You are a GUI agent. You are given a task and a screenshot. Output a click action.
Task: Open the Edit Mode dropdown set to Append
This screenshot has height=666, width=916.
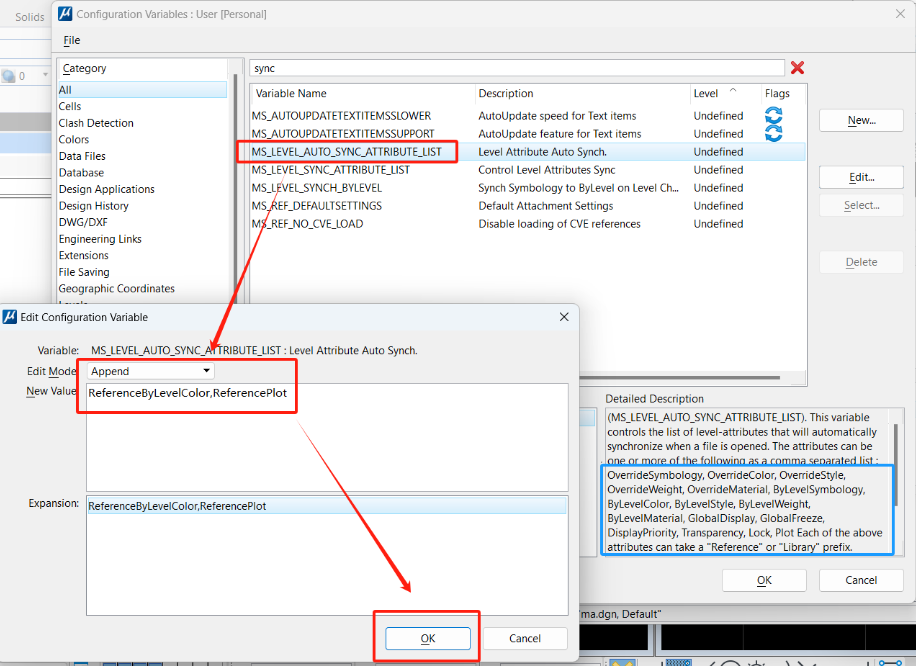(x=150, y=371)
